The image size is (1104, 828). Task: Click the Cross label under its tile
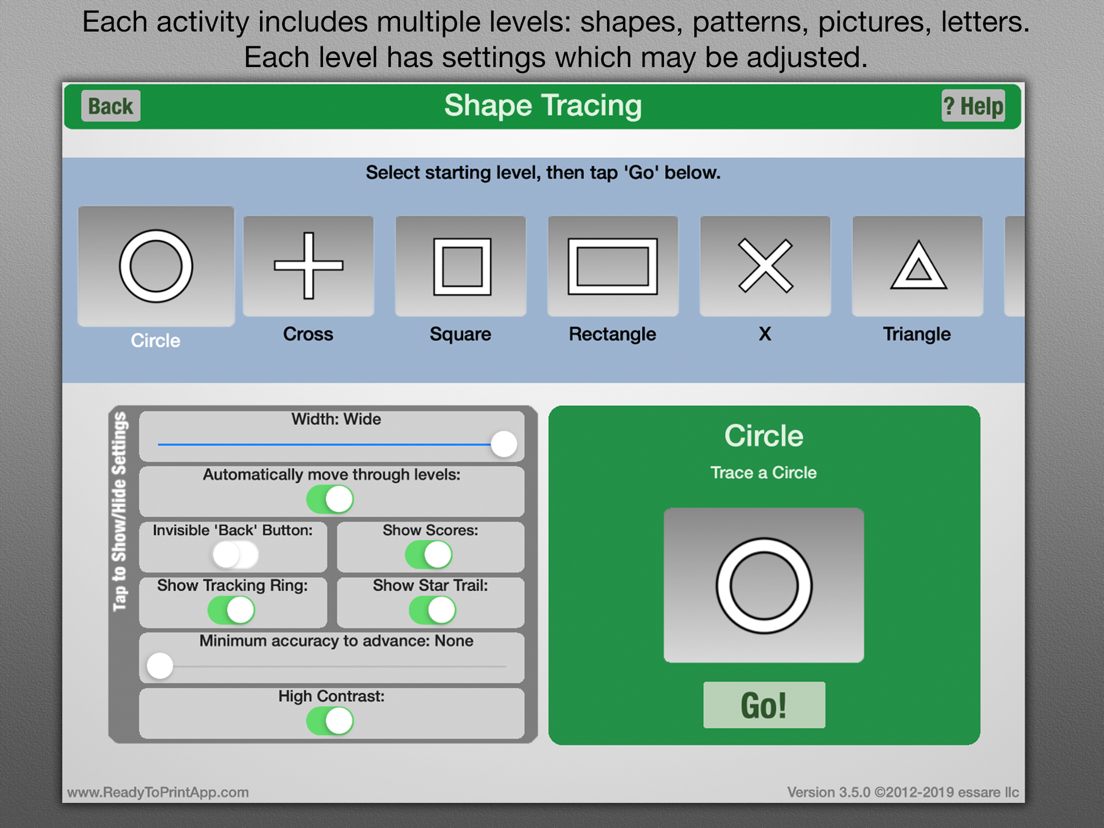tap(308, 334)
